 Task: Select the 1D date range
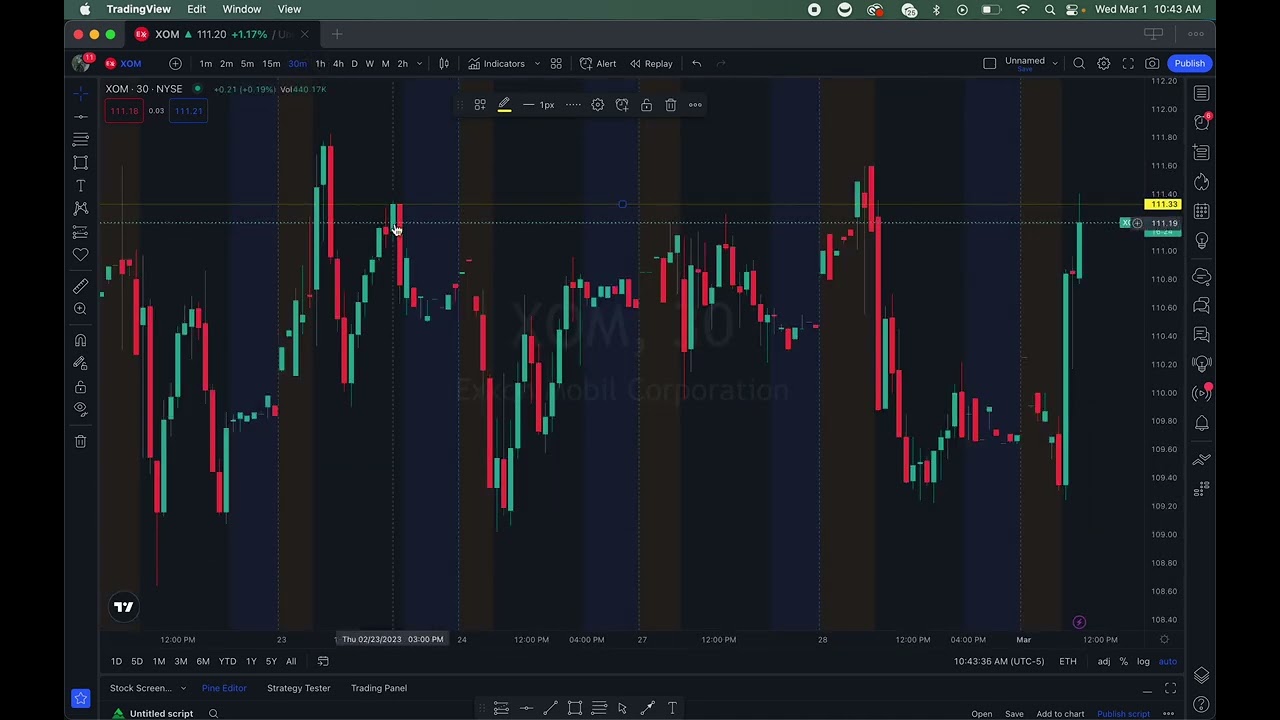click(116, 661)
